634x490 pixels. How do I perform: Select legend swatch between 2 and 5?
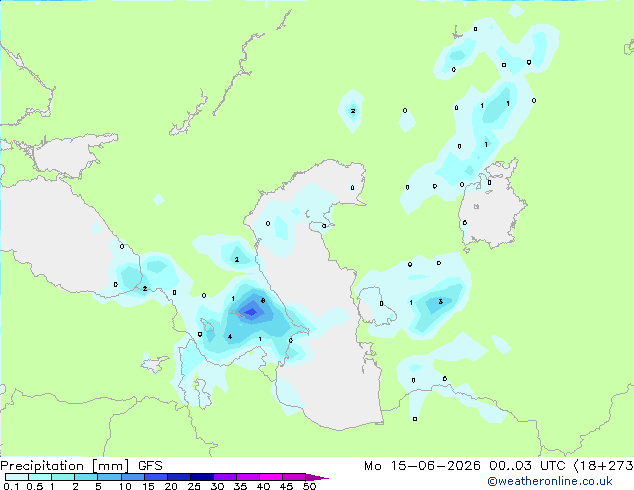click(86, 477)
